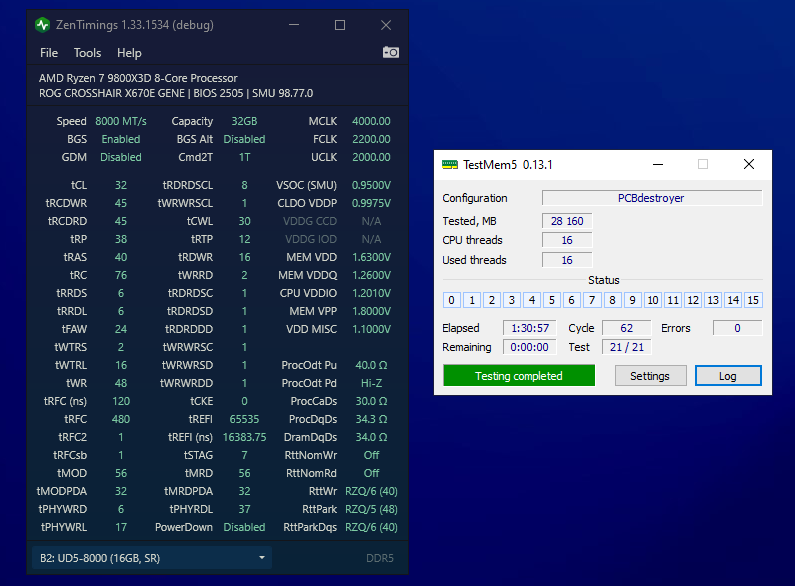Select thread status box 0
The height and width of the screenshot is (586, 795).
(452, 300)
